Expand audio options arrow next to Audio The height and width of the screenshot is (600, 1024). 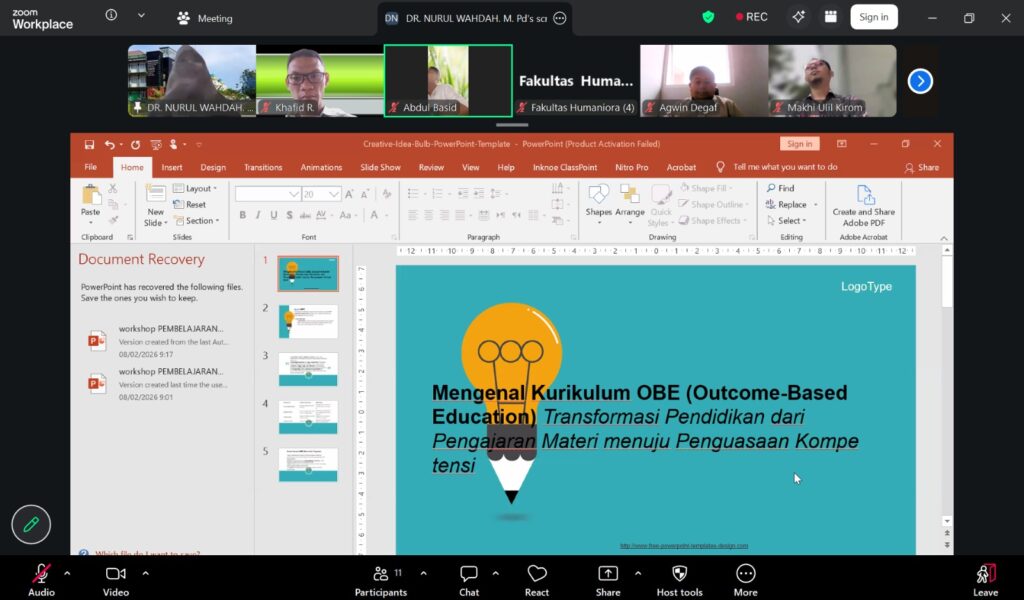(x=67, y=573)
